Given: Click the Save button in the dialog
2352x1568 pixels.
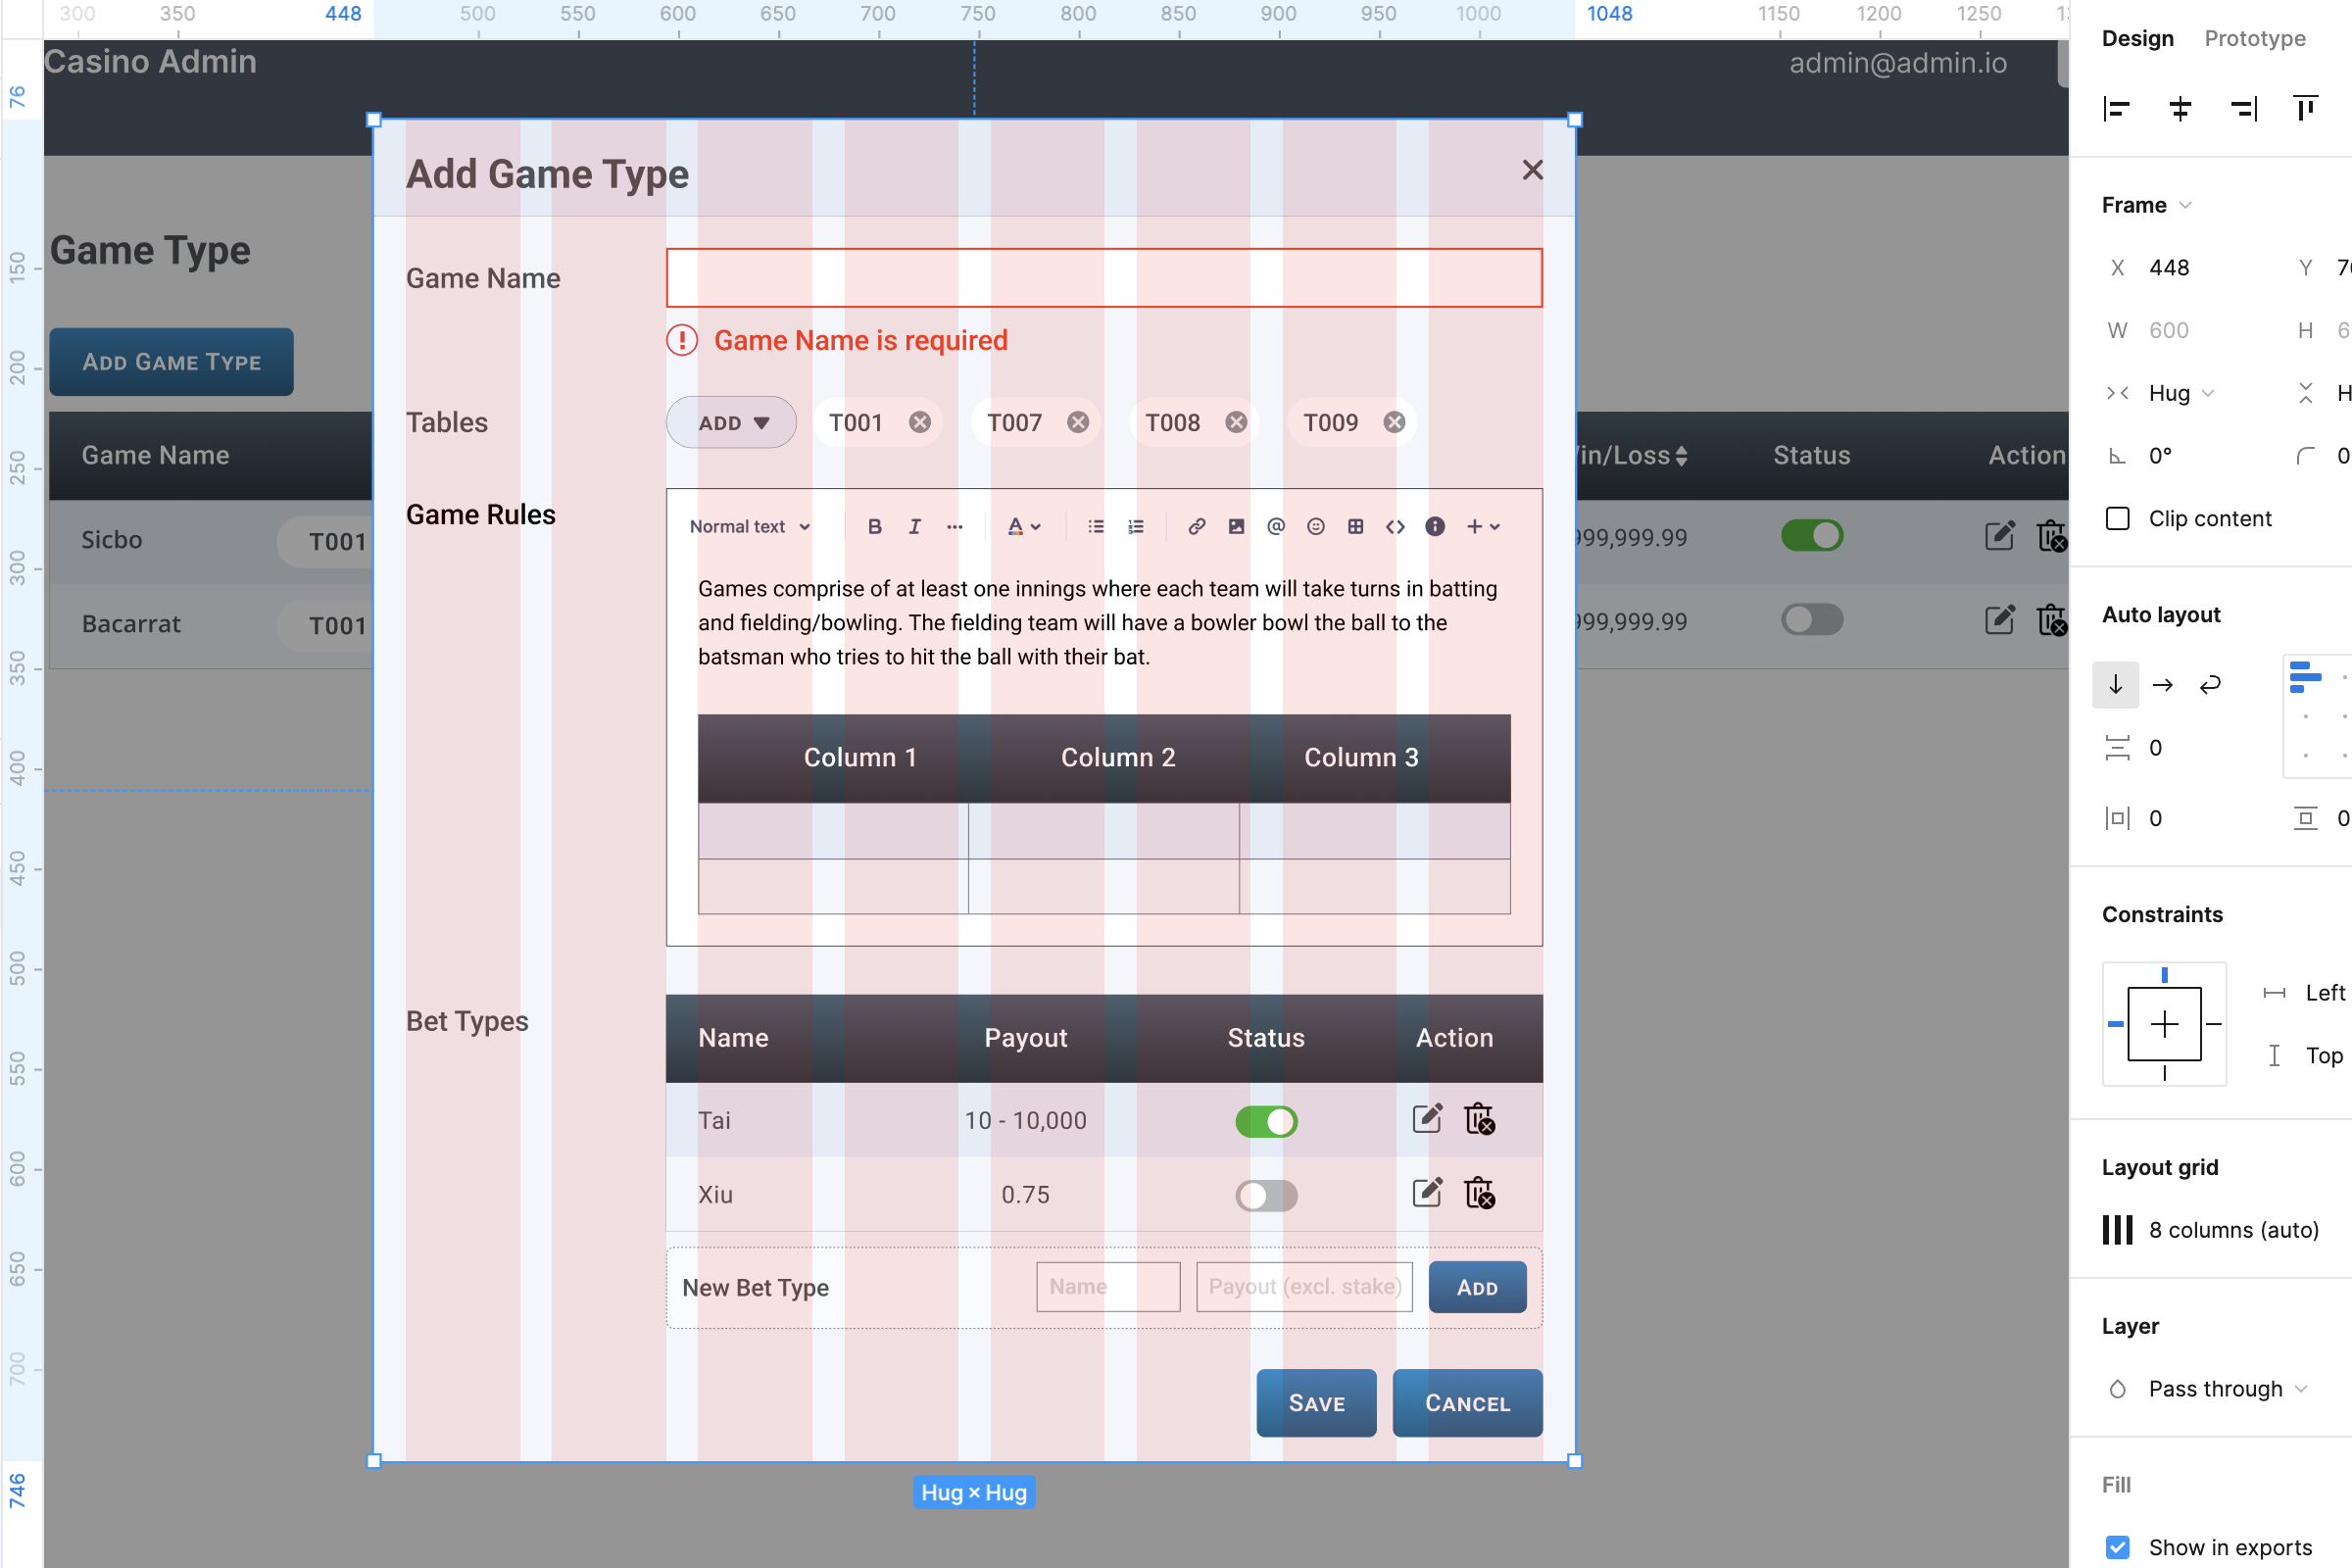Looking at the screenshot, I should click(x=1315, y=1403).
